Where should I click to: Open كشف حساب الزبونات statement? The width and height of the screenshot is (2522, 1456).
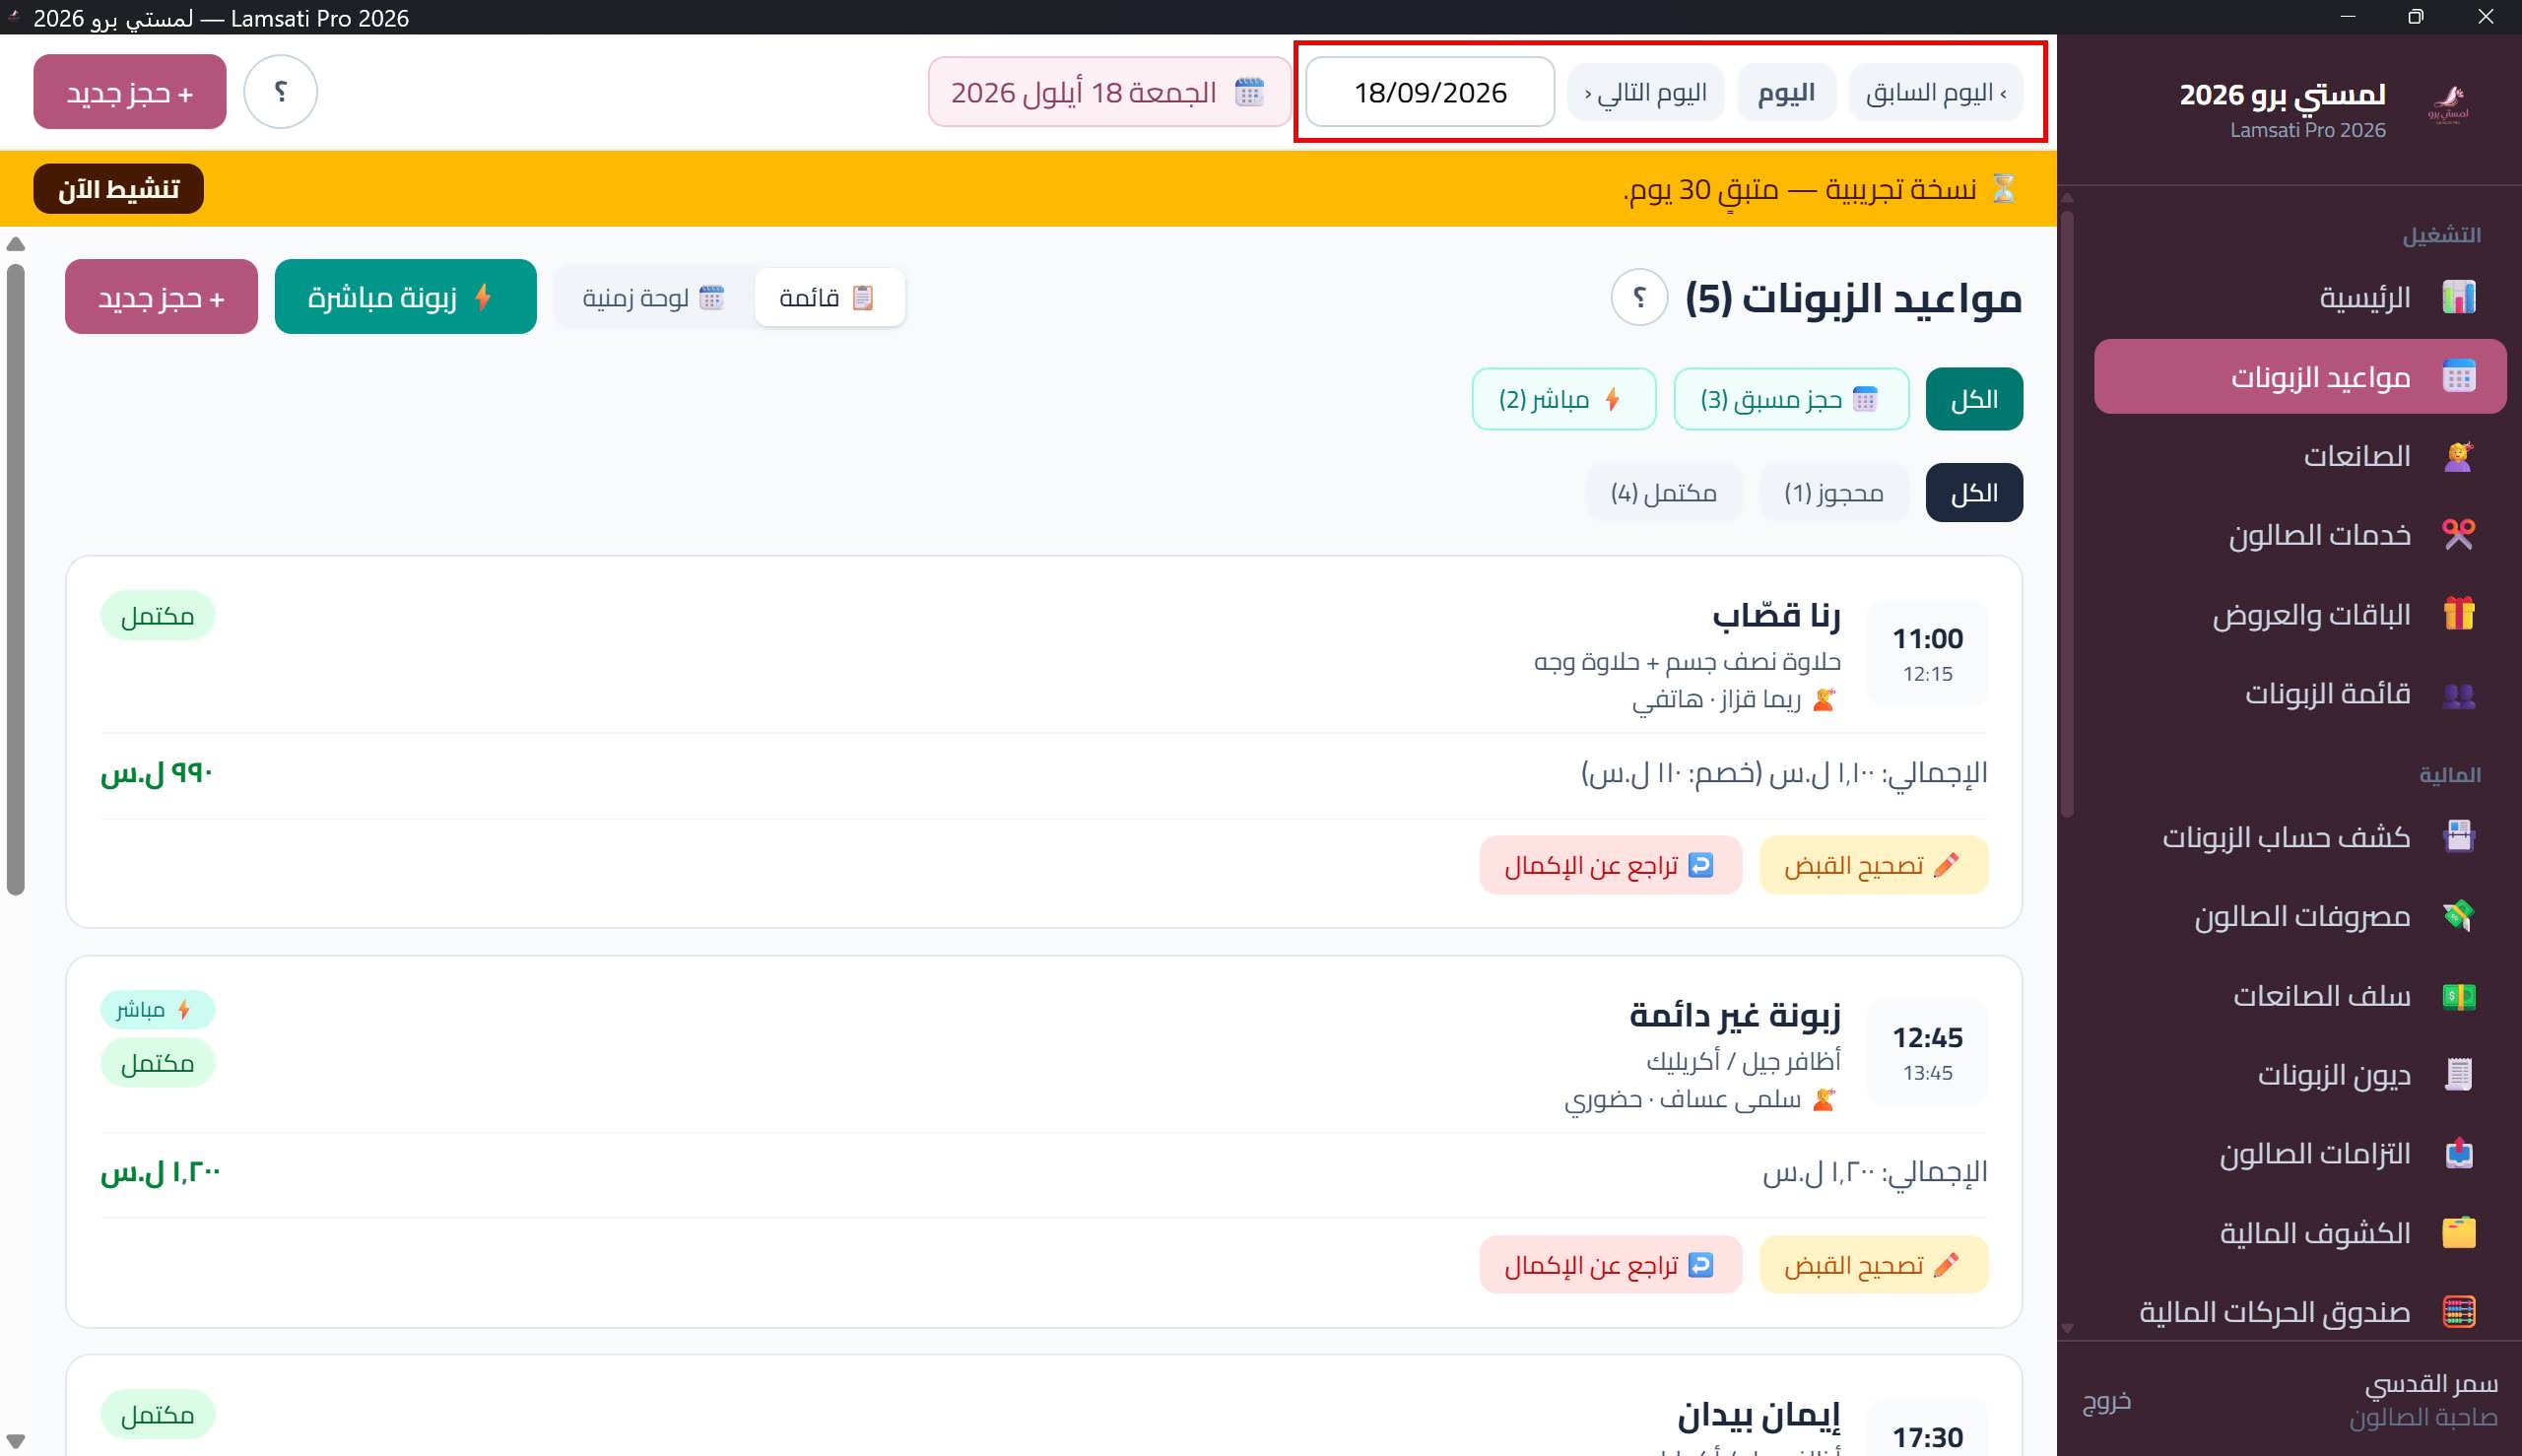2300,836
